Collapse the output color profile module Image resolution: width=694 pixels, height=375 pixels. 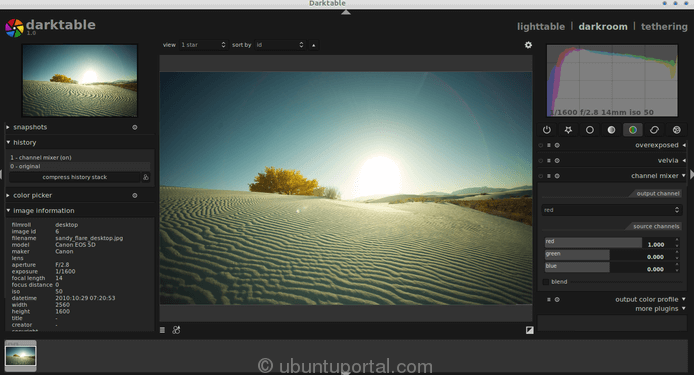click(x=684, y=300)
